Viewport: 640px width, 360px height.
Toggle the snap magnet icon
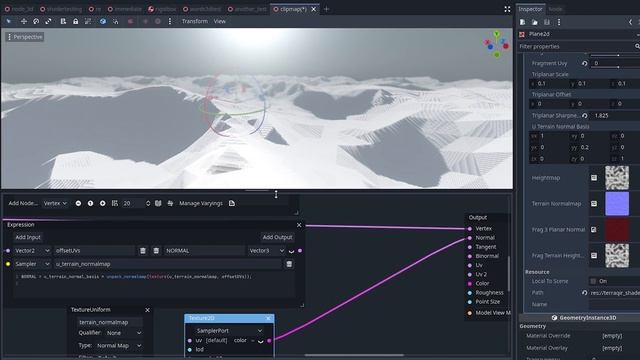pos(116,21)
